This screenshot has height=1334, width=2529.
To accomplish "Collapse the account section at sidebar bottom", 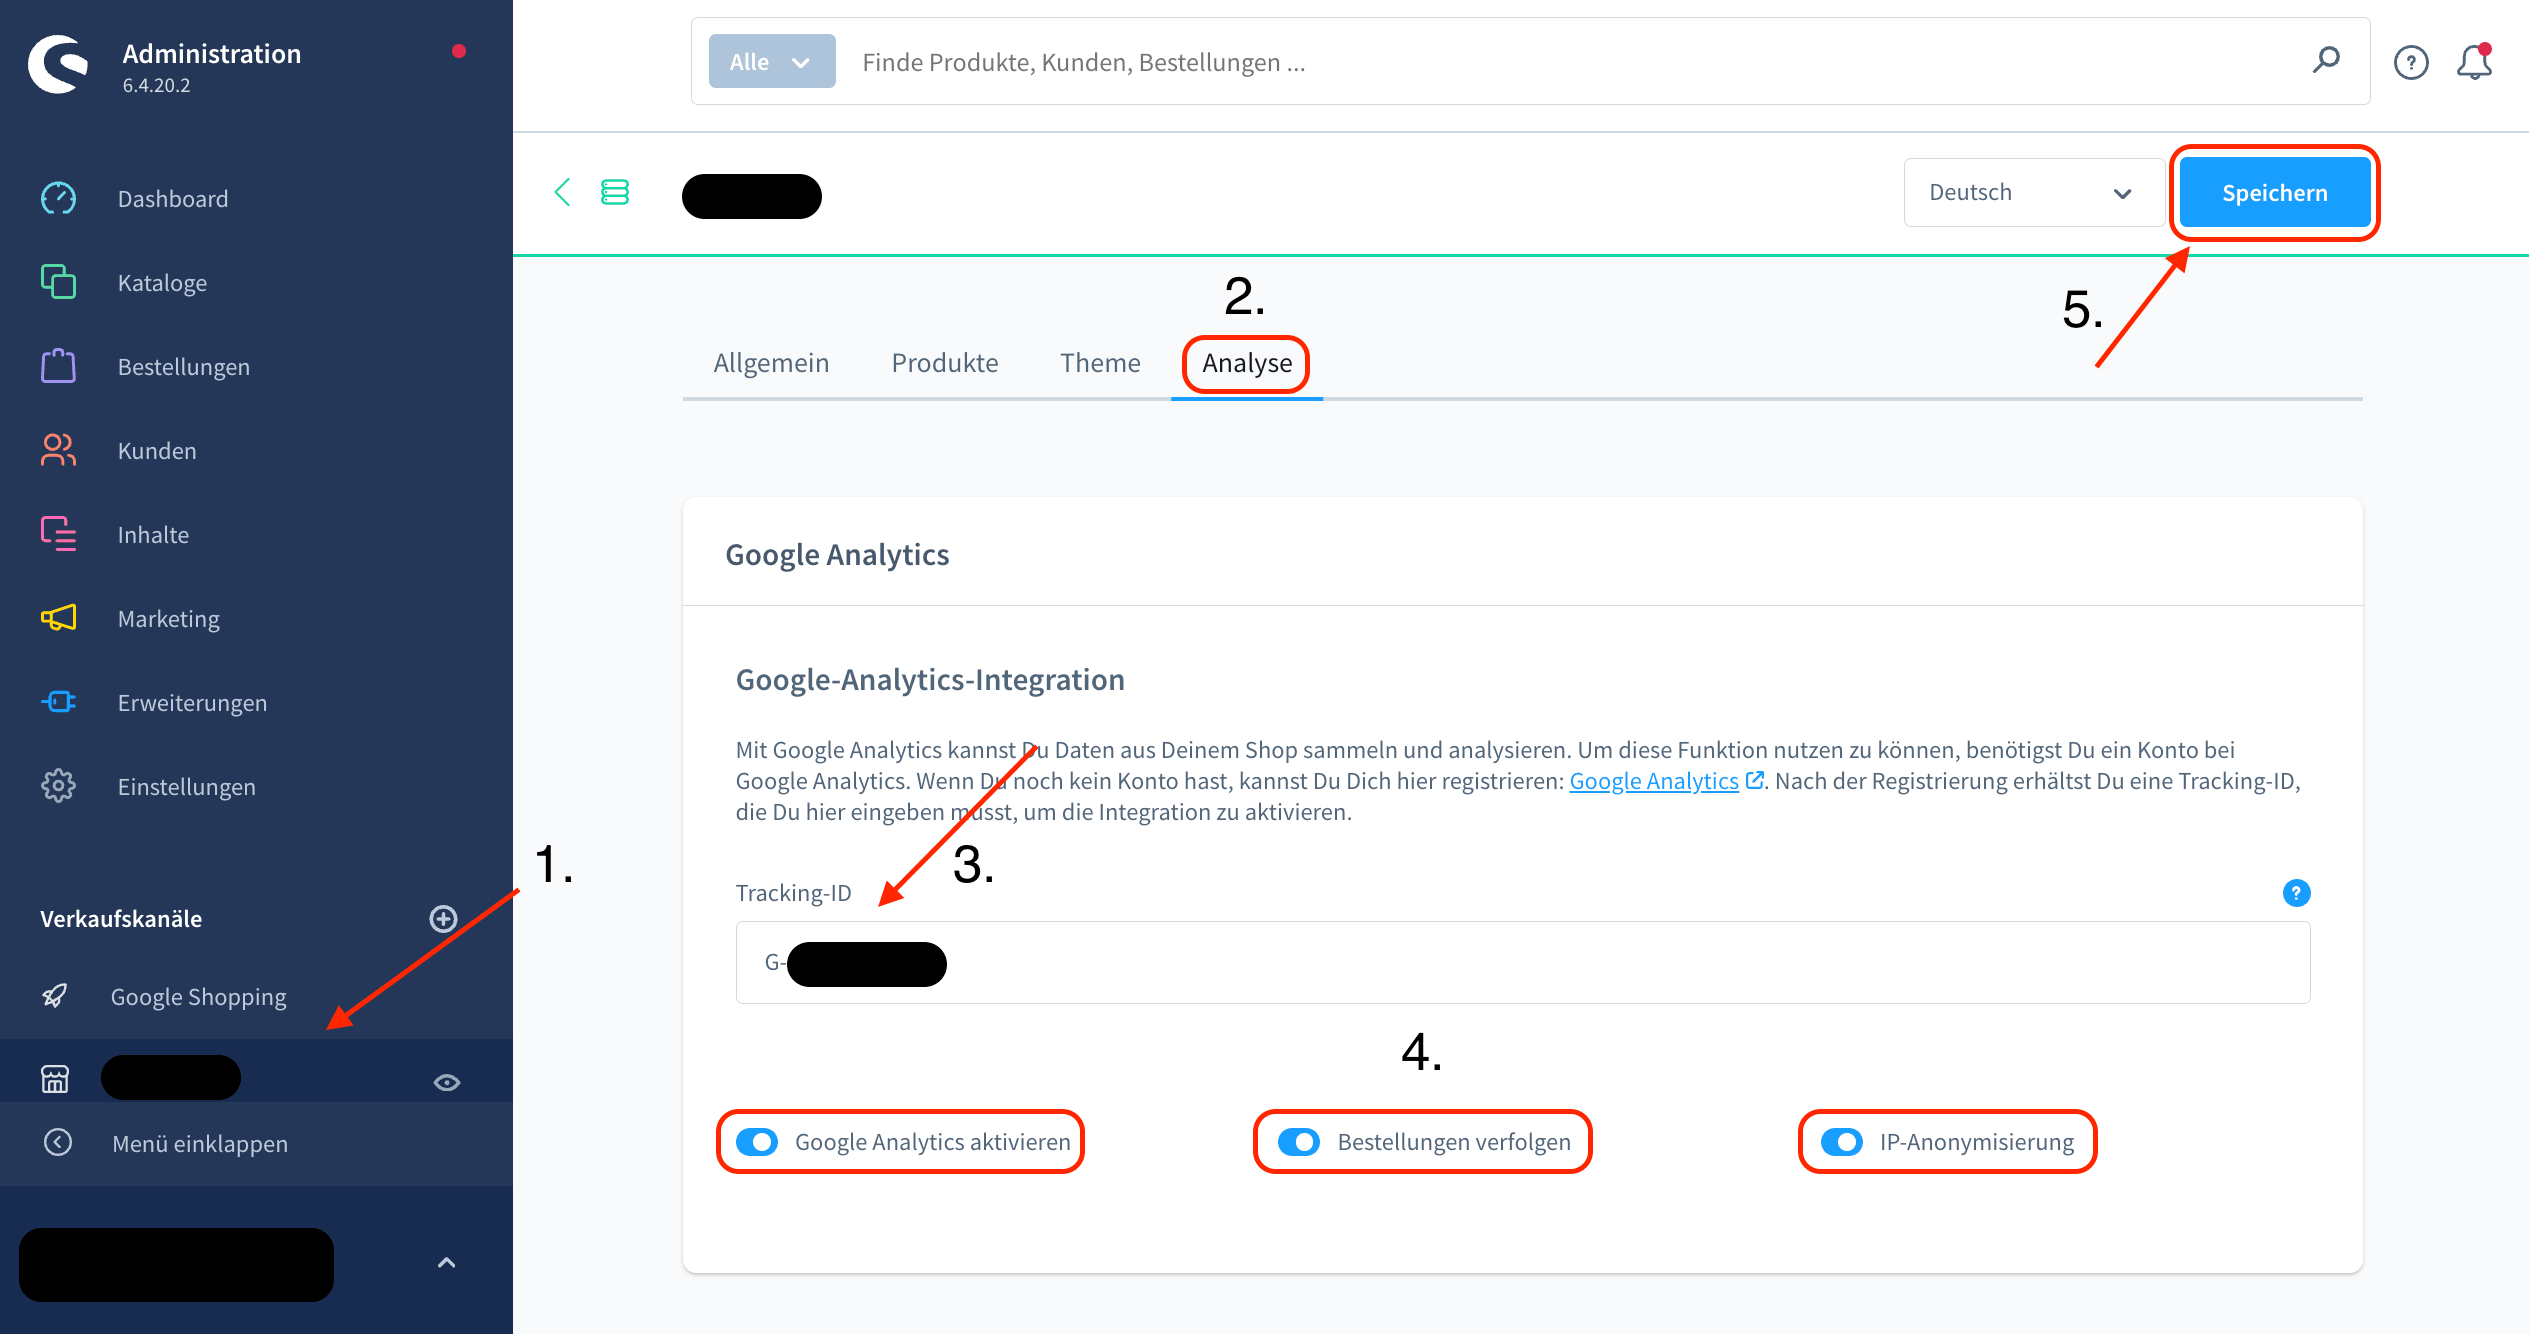I will point(446,1263).
